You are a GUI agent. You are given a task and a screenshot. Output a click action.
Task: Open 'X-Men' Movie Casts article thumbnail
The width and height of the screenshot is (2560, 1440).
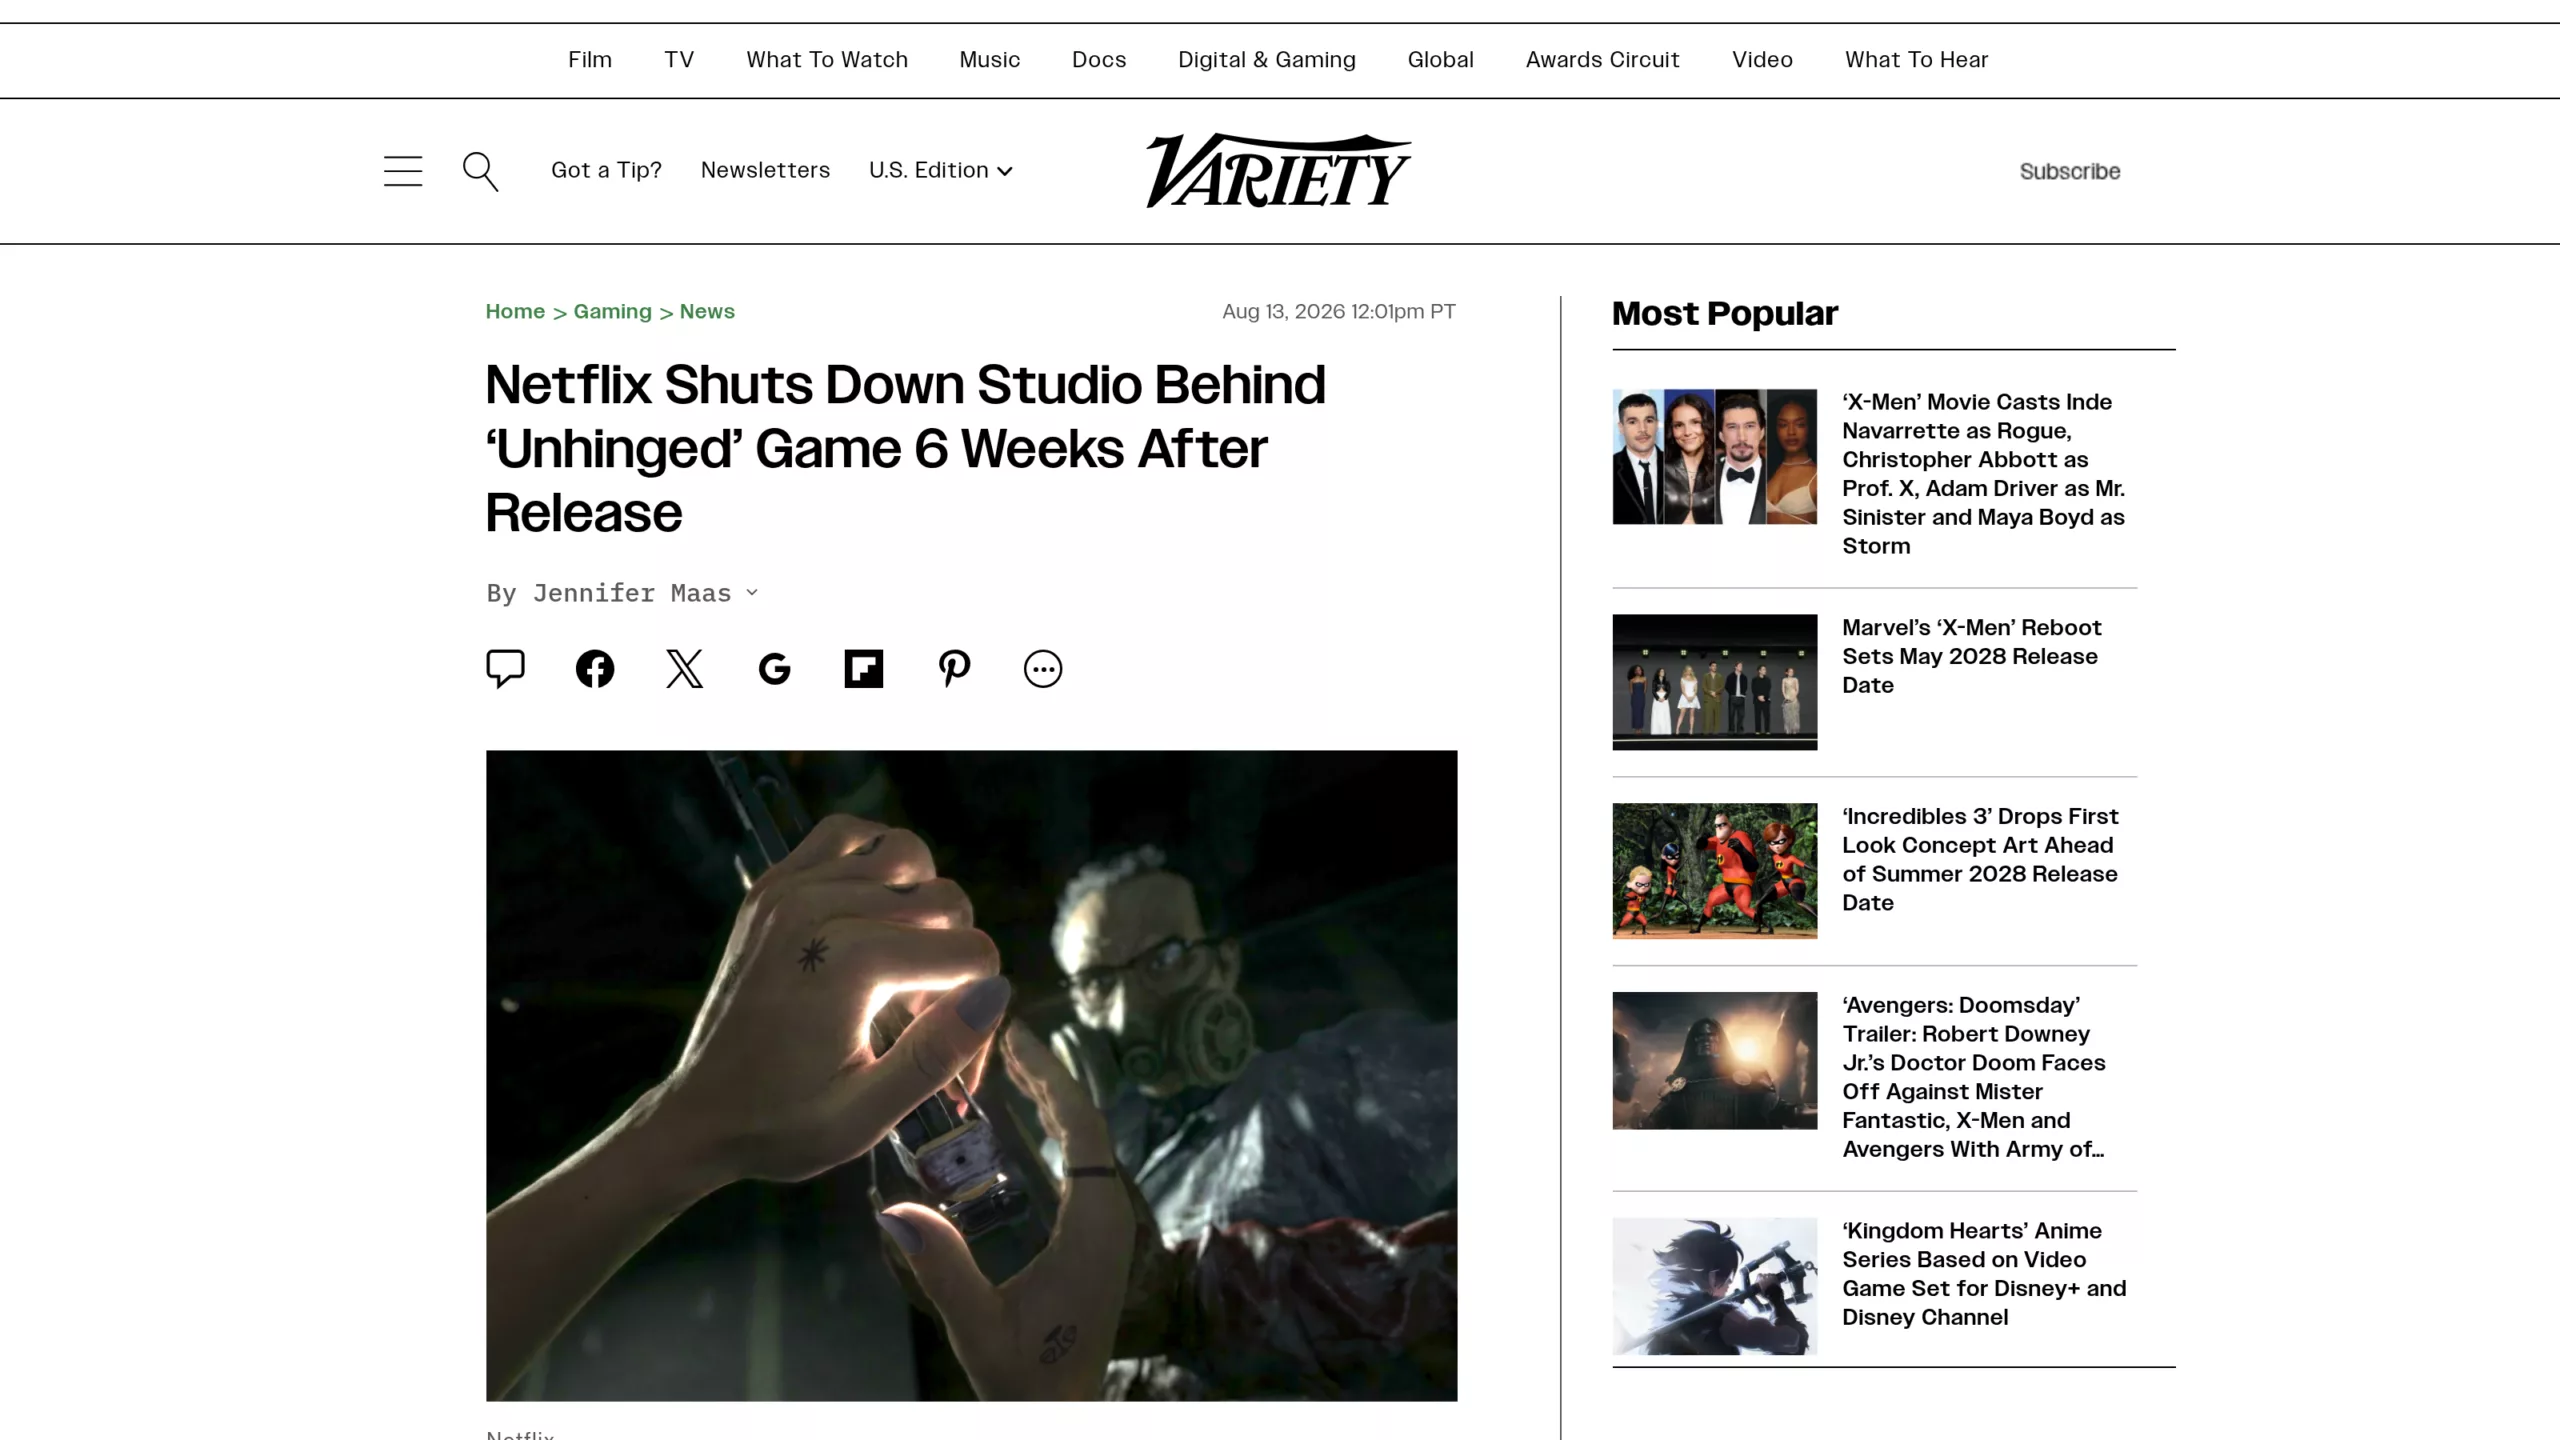click(1715, 456)
